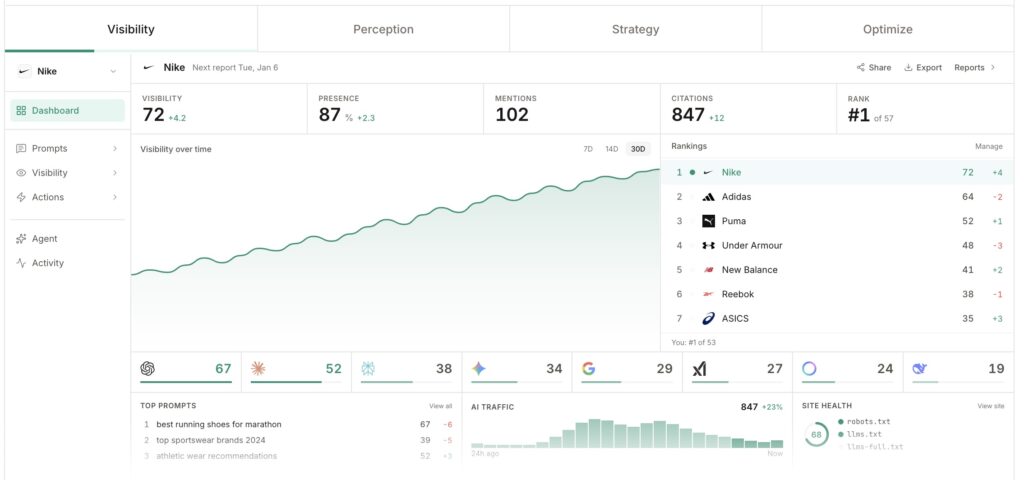
Task: Select the xAI Grok engine card scoring 27
Action: tap(738, 372)
